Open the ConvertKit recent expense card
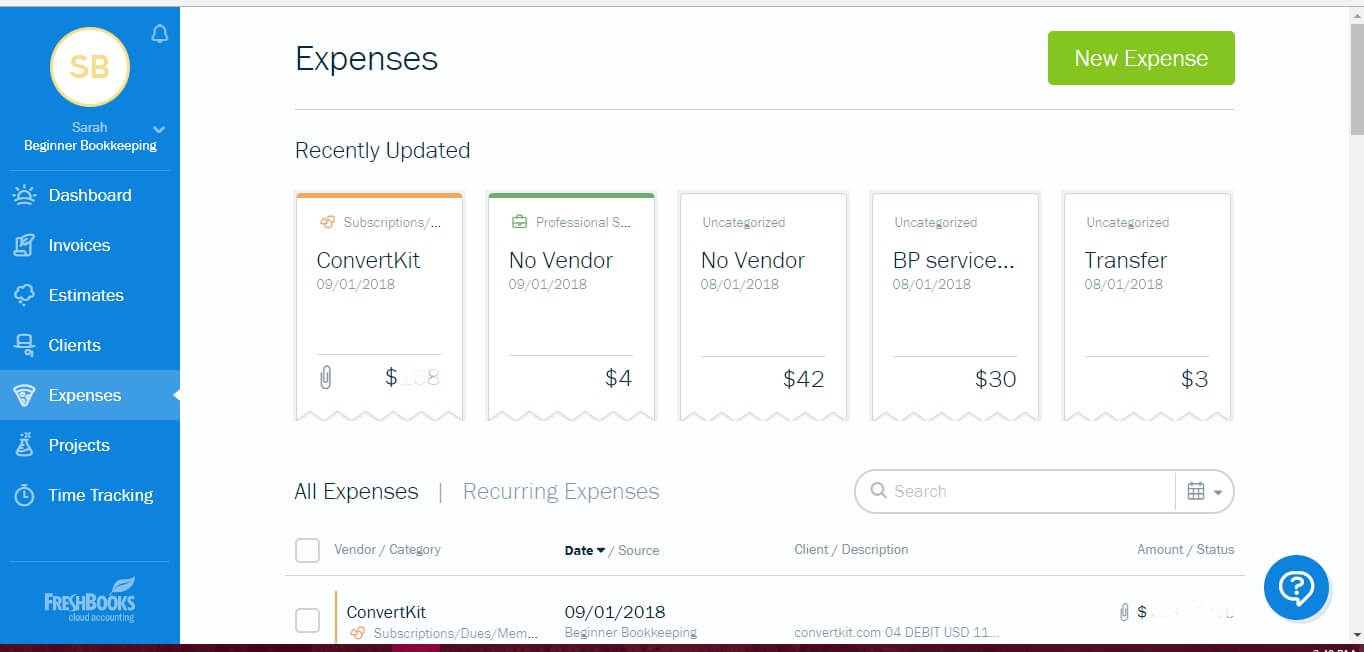The width and height of the screenshot is (1364, 652). [379, 305]
